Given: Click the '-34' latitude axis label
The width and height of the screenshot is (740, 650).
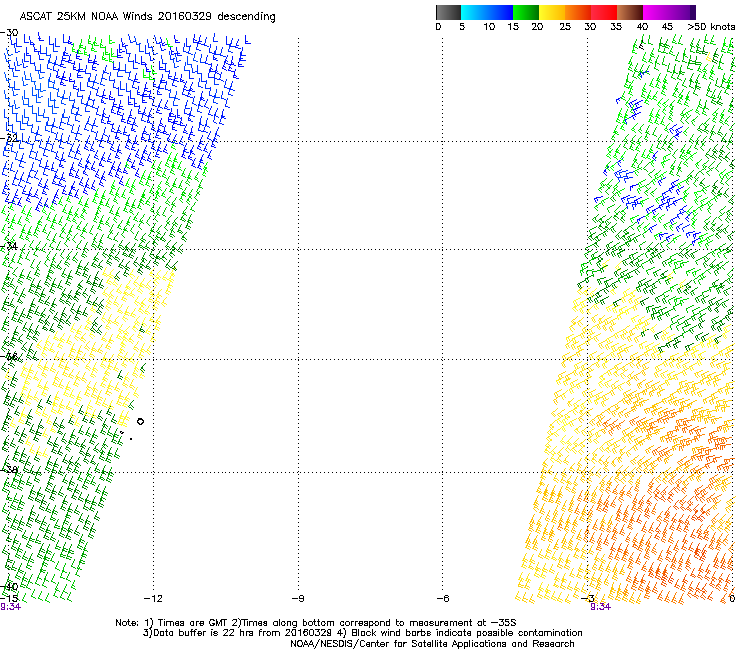Looking at the screenshot, I should click(9, 246).
